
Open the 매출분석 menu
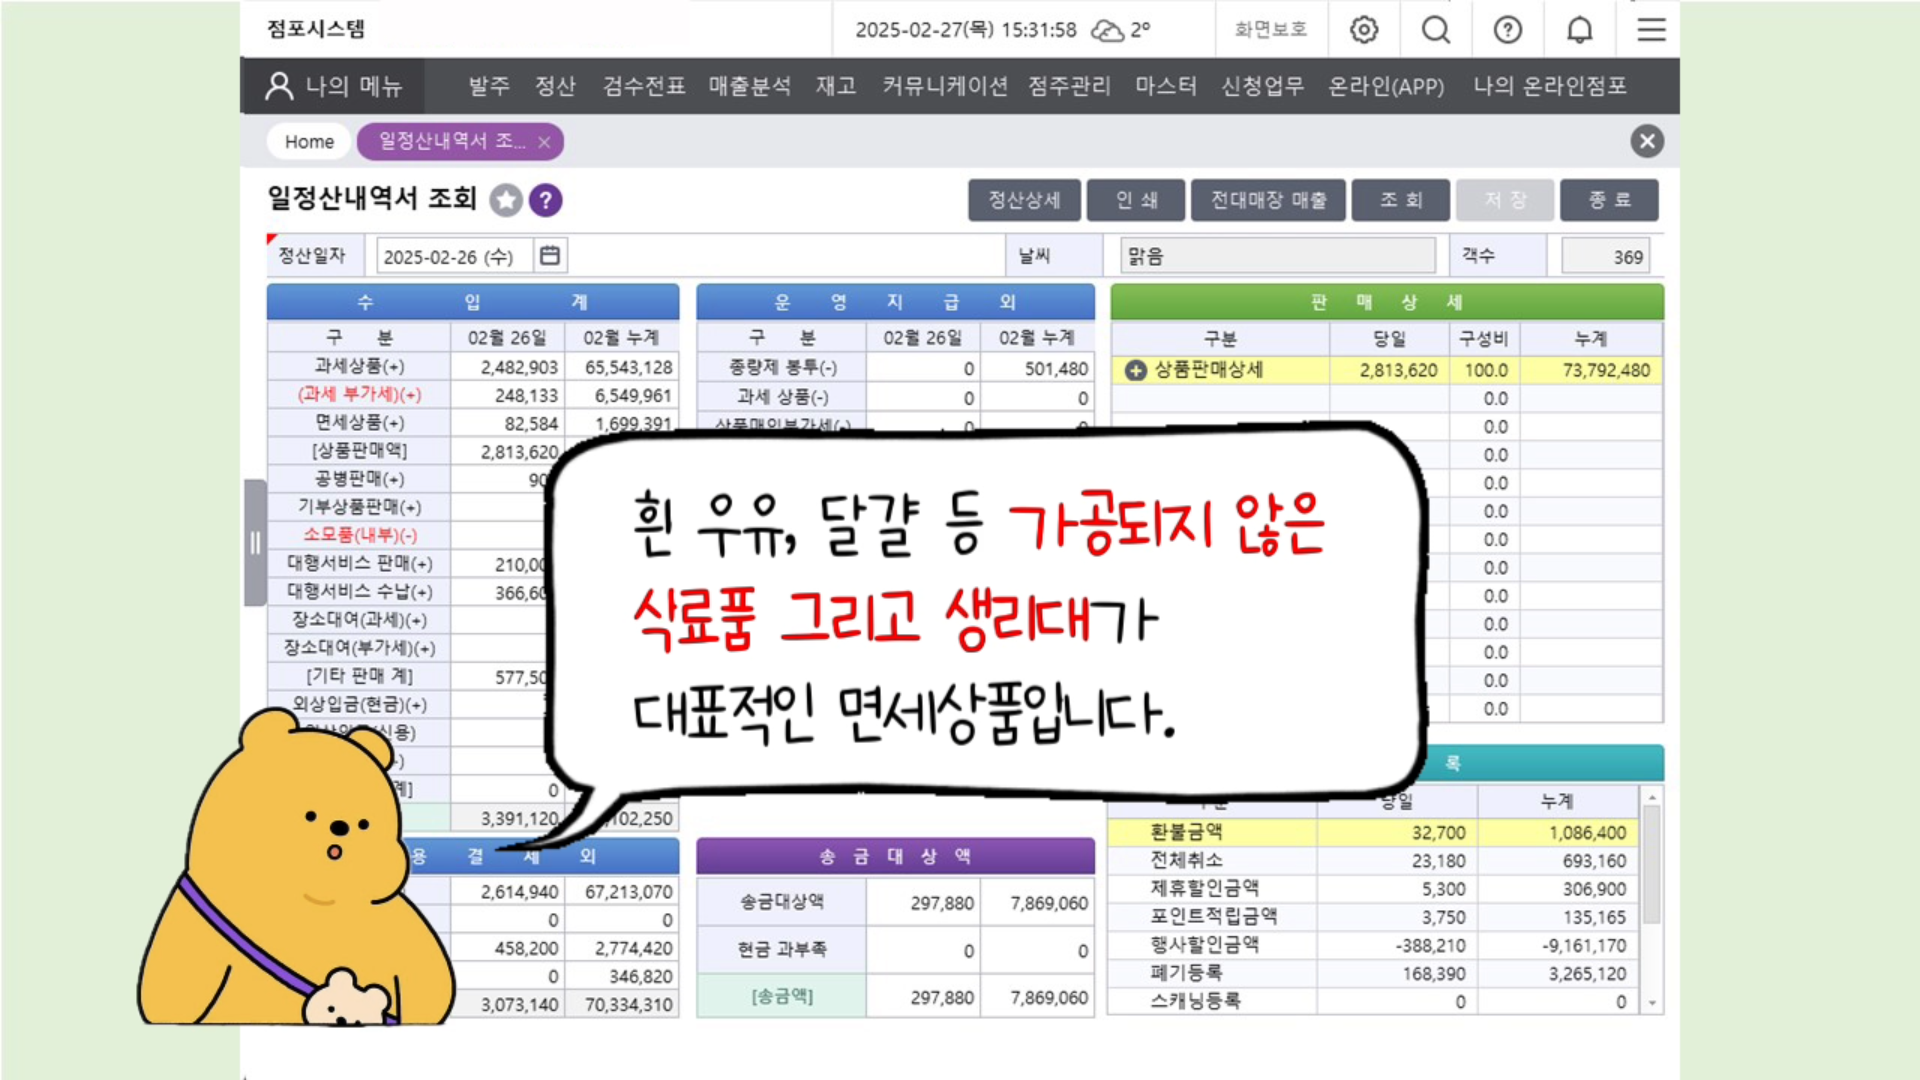point(749,86)
